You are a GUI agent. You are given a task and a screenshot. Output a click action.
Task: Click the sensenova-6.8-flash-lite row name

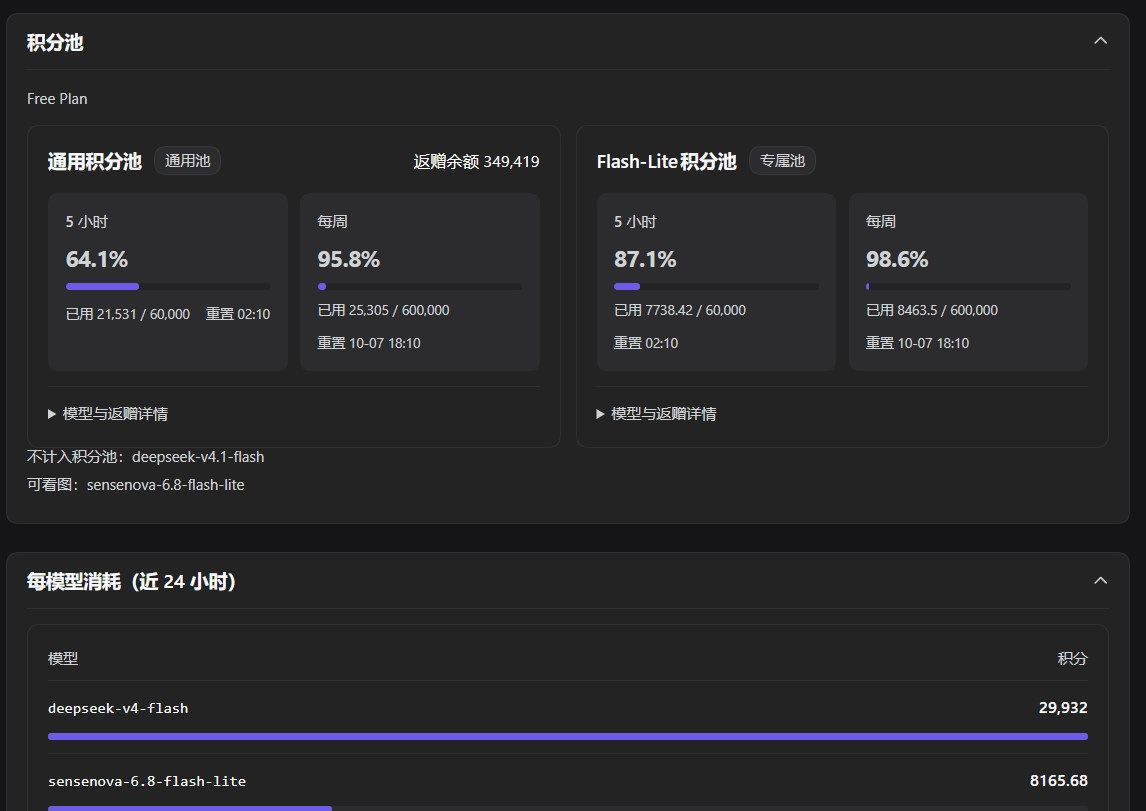point(147,781)
